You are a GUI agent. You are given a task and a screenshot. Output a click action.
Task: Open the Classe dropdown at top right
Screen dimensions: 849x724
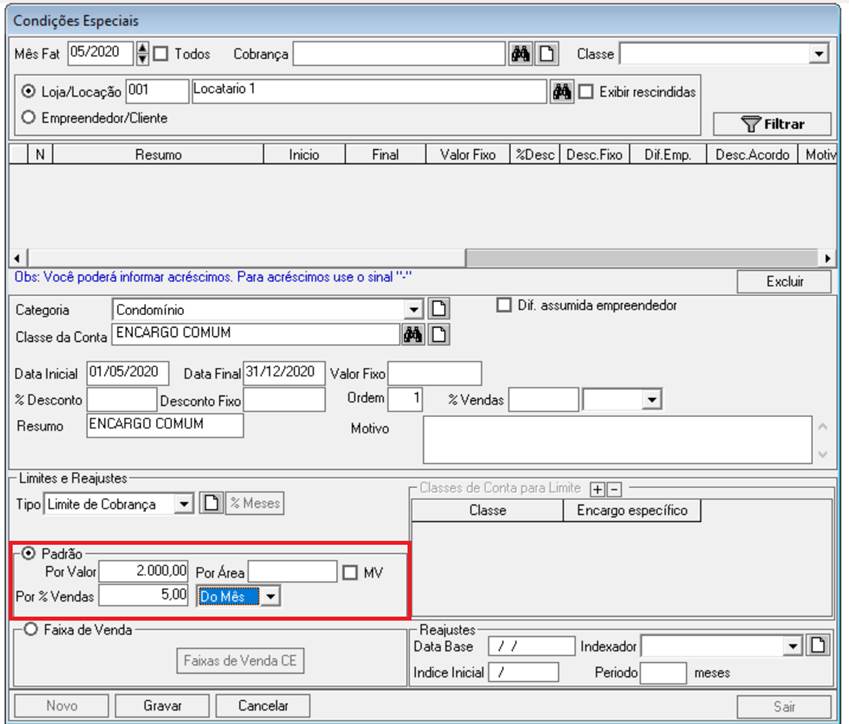point(819,54)
